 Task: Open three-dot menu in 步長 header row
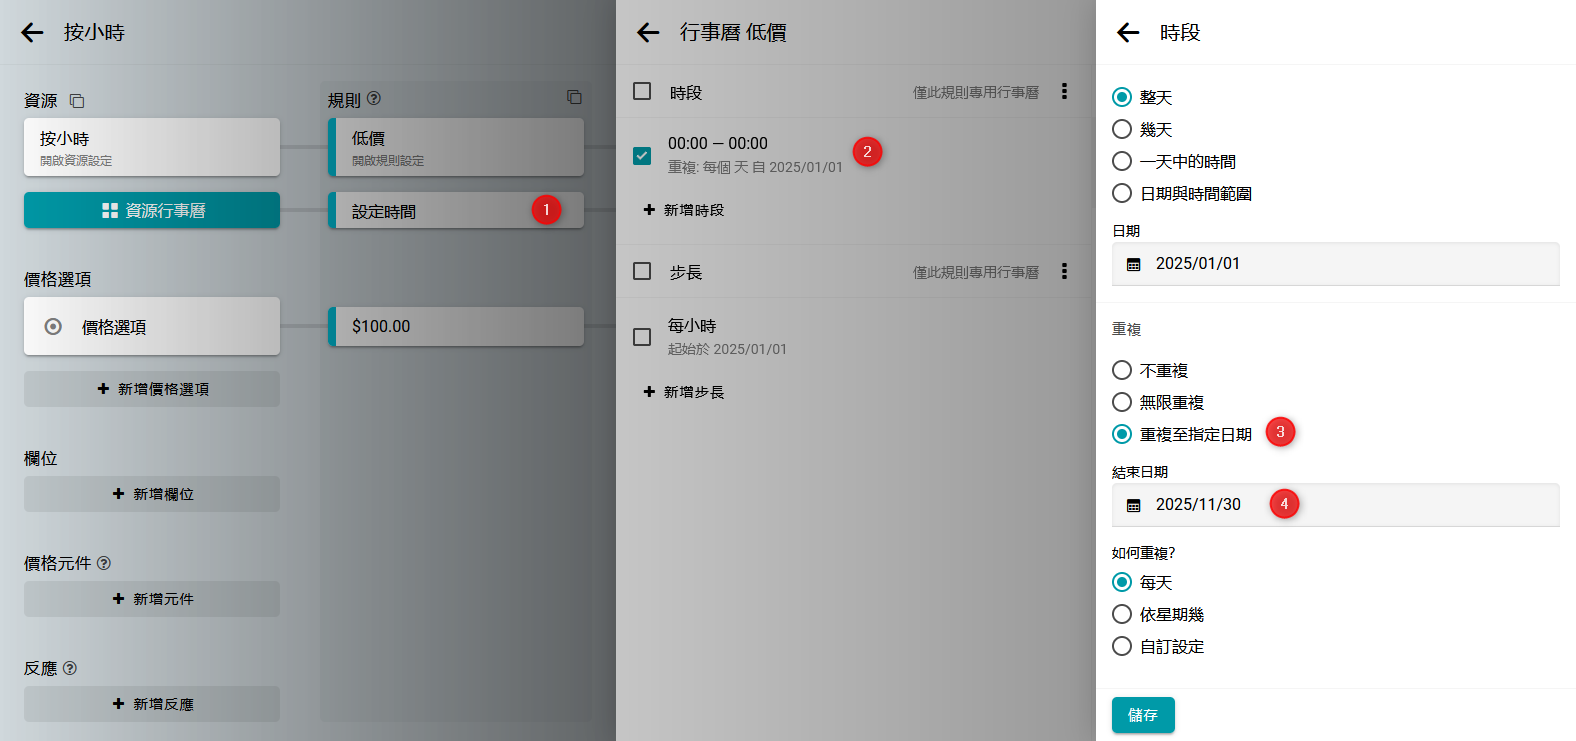(1064, 271)
